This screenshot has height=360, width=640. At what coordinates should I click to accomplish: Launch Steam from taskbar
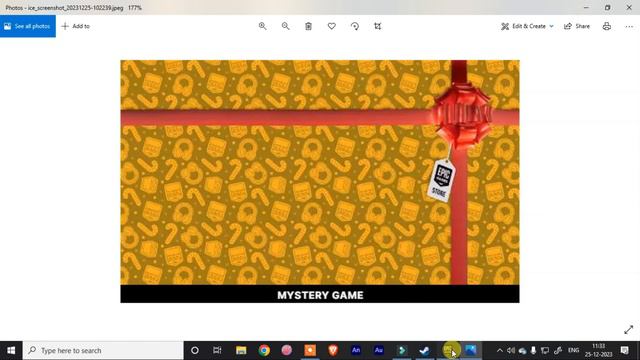point(424,350)
